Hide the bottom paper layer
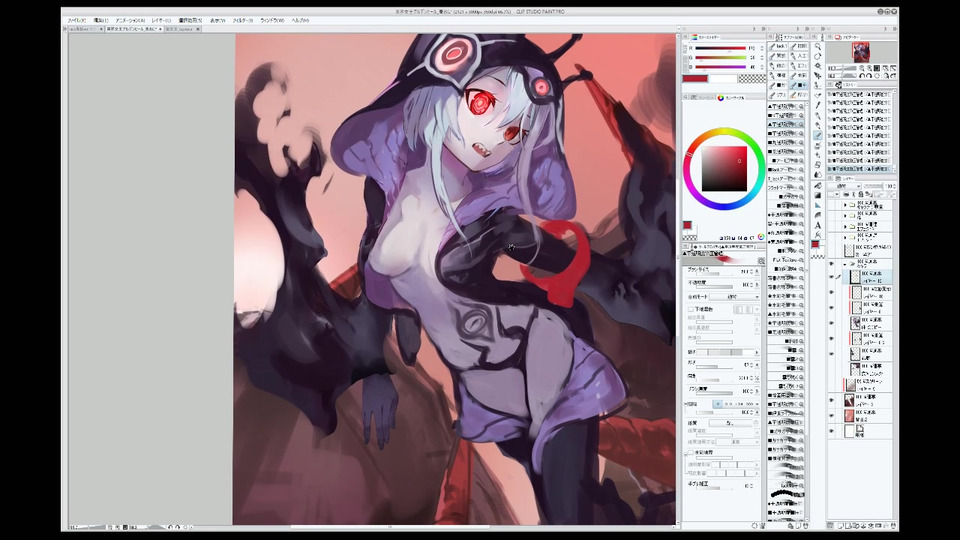The width and height of the screenshot is (960, 540). click(831, 430)
